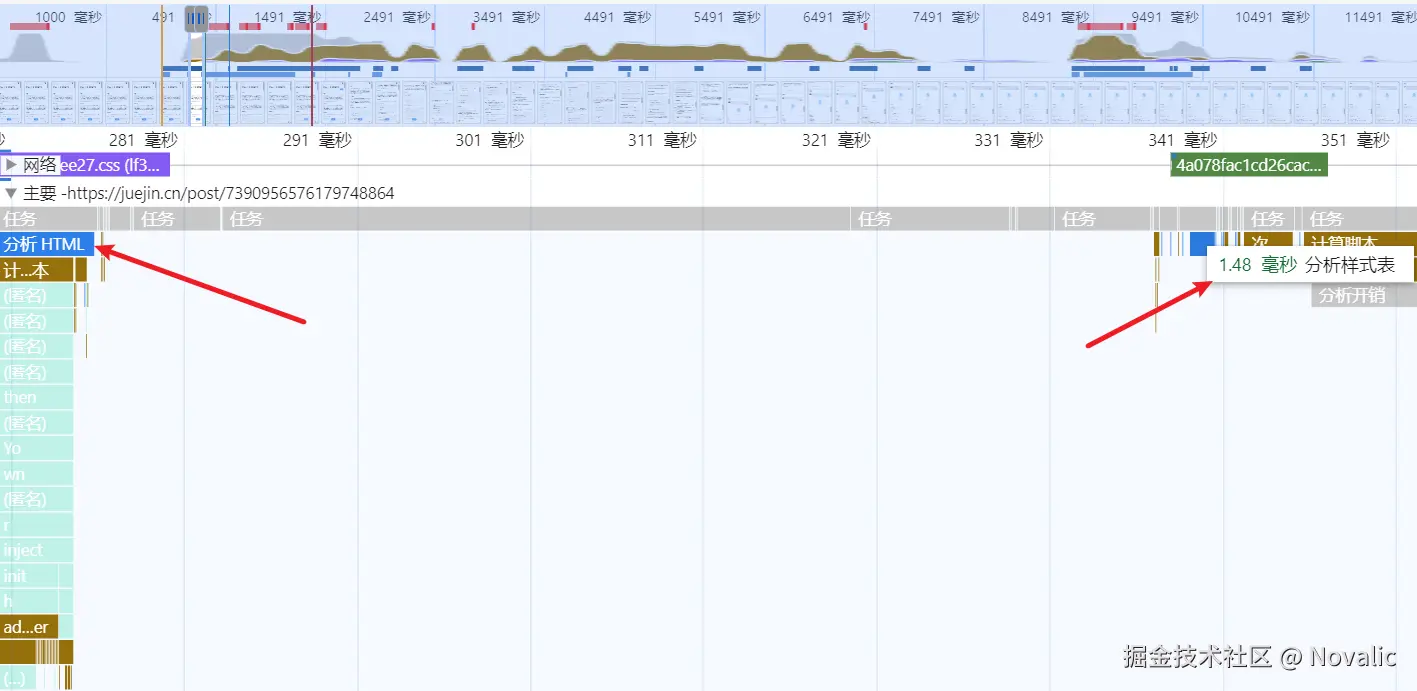Collapse the 主要 main thread track
The height and width of the screenshot is (691, 1417).
(12, 194)
